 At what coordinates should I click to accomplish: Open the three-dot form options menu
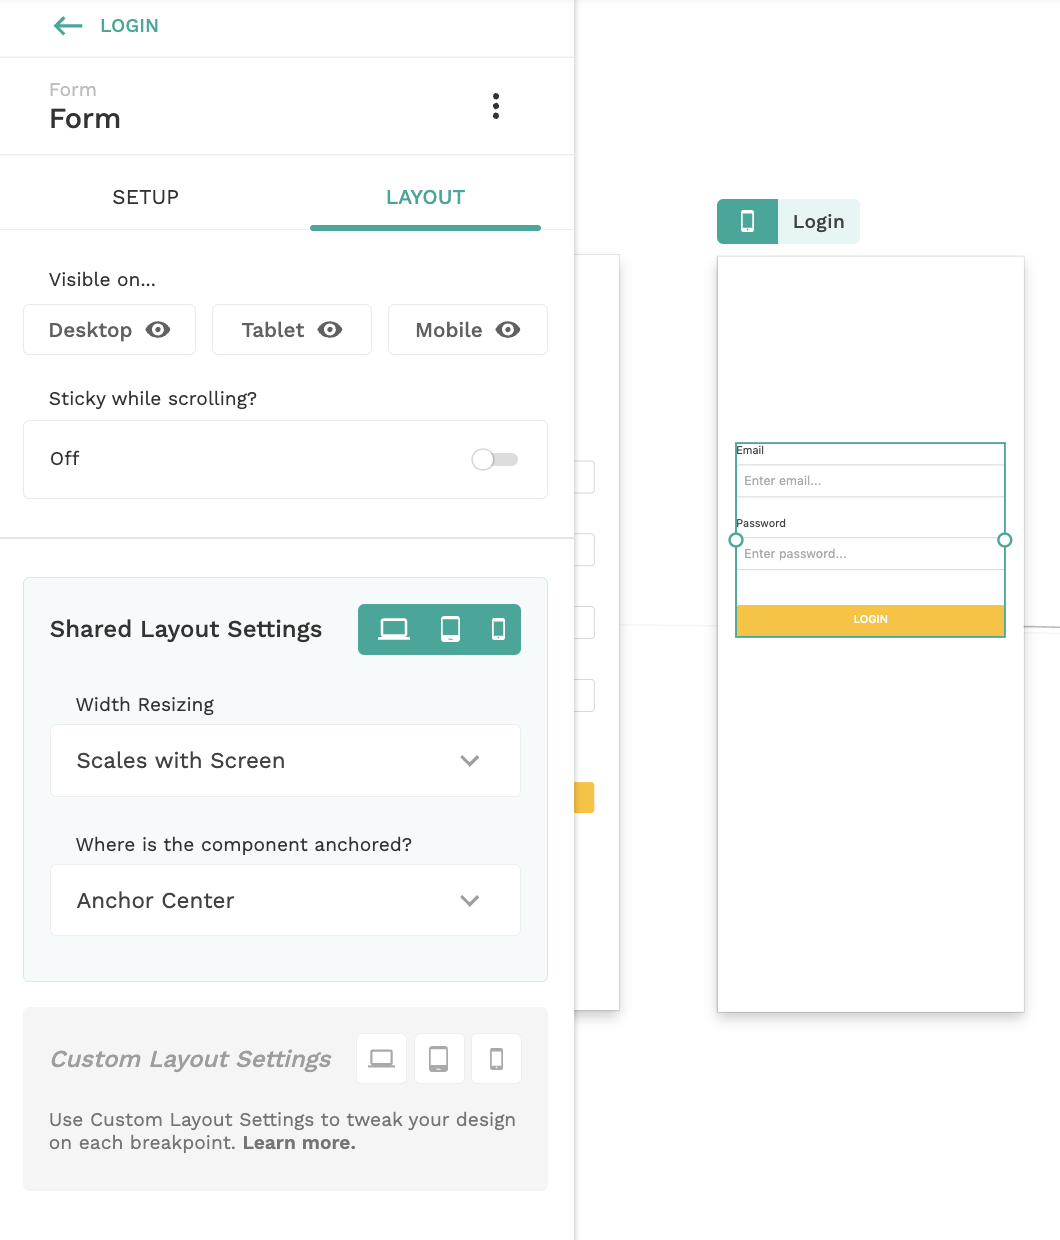pos(496,106)
